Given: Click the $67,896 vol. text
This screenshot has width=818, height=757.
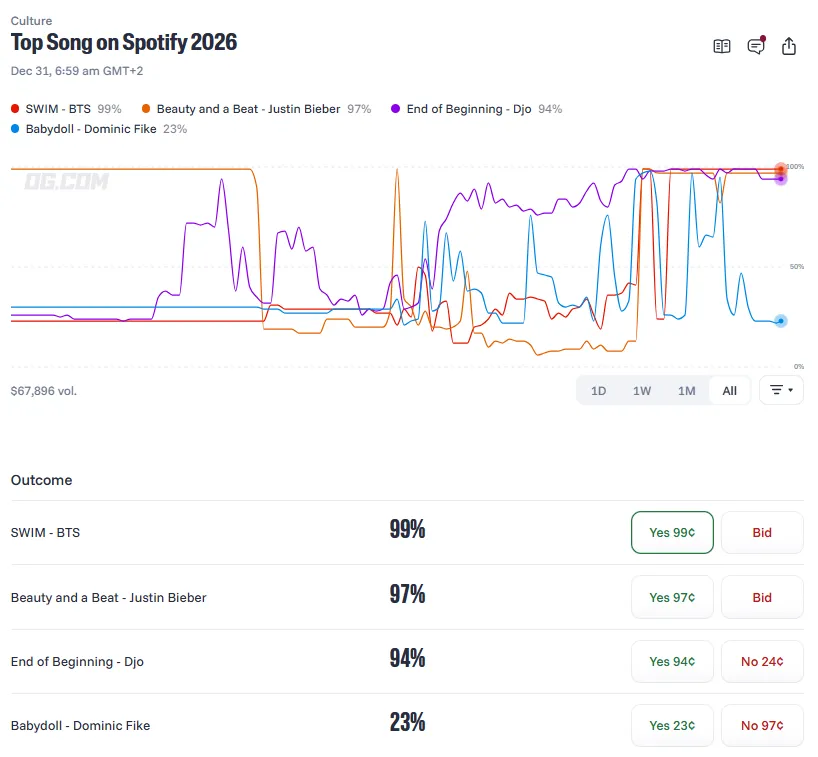Looking at the screenshot, I should pos(44,391).
